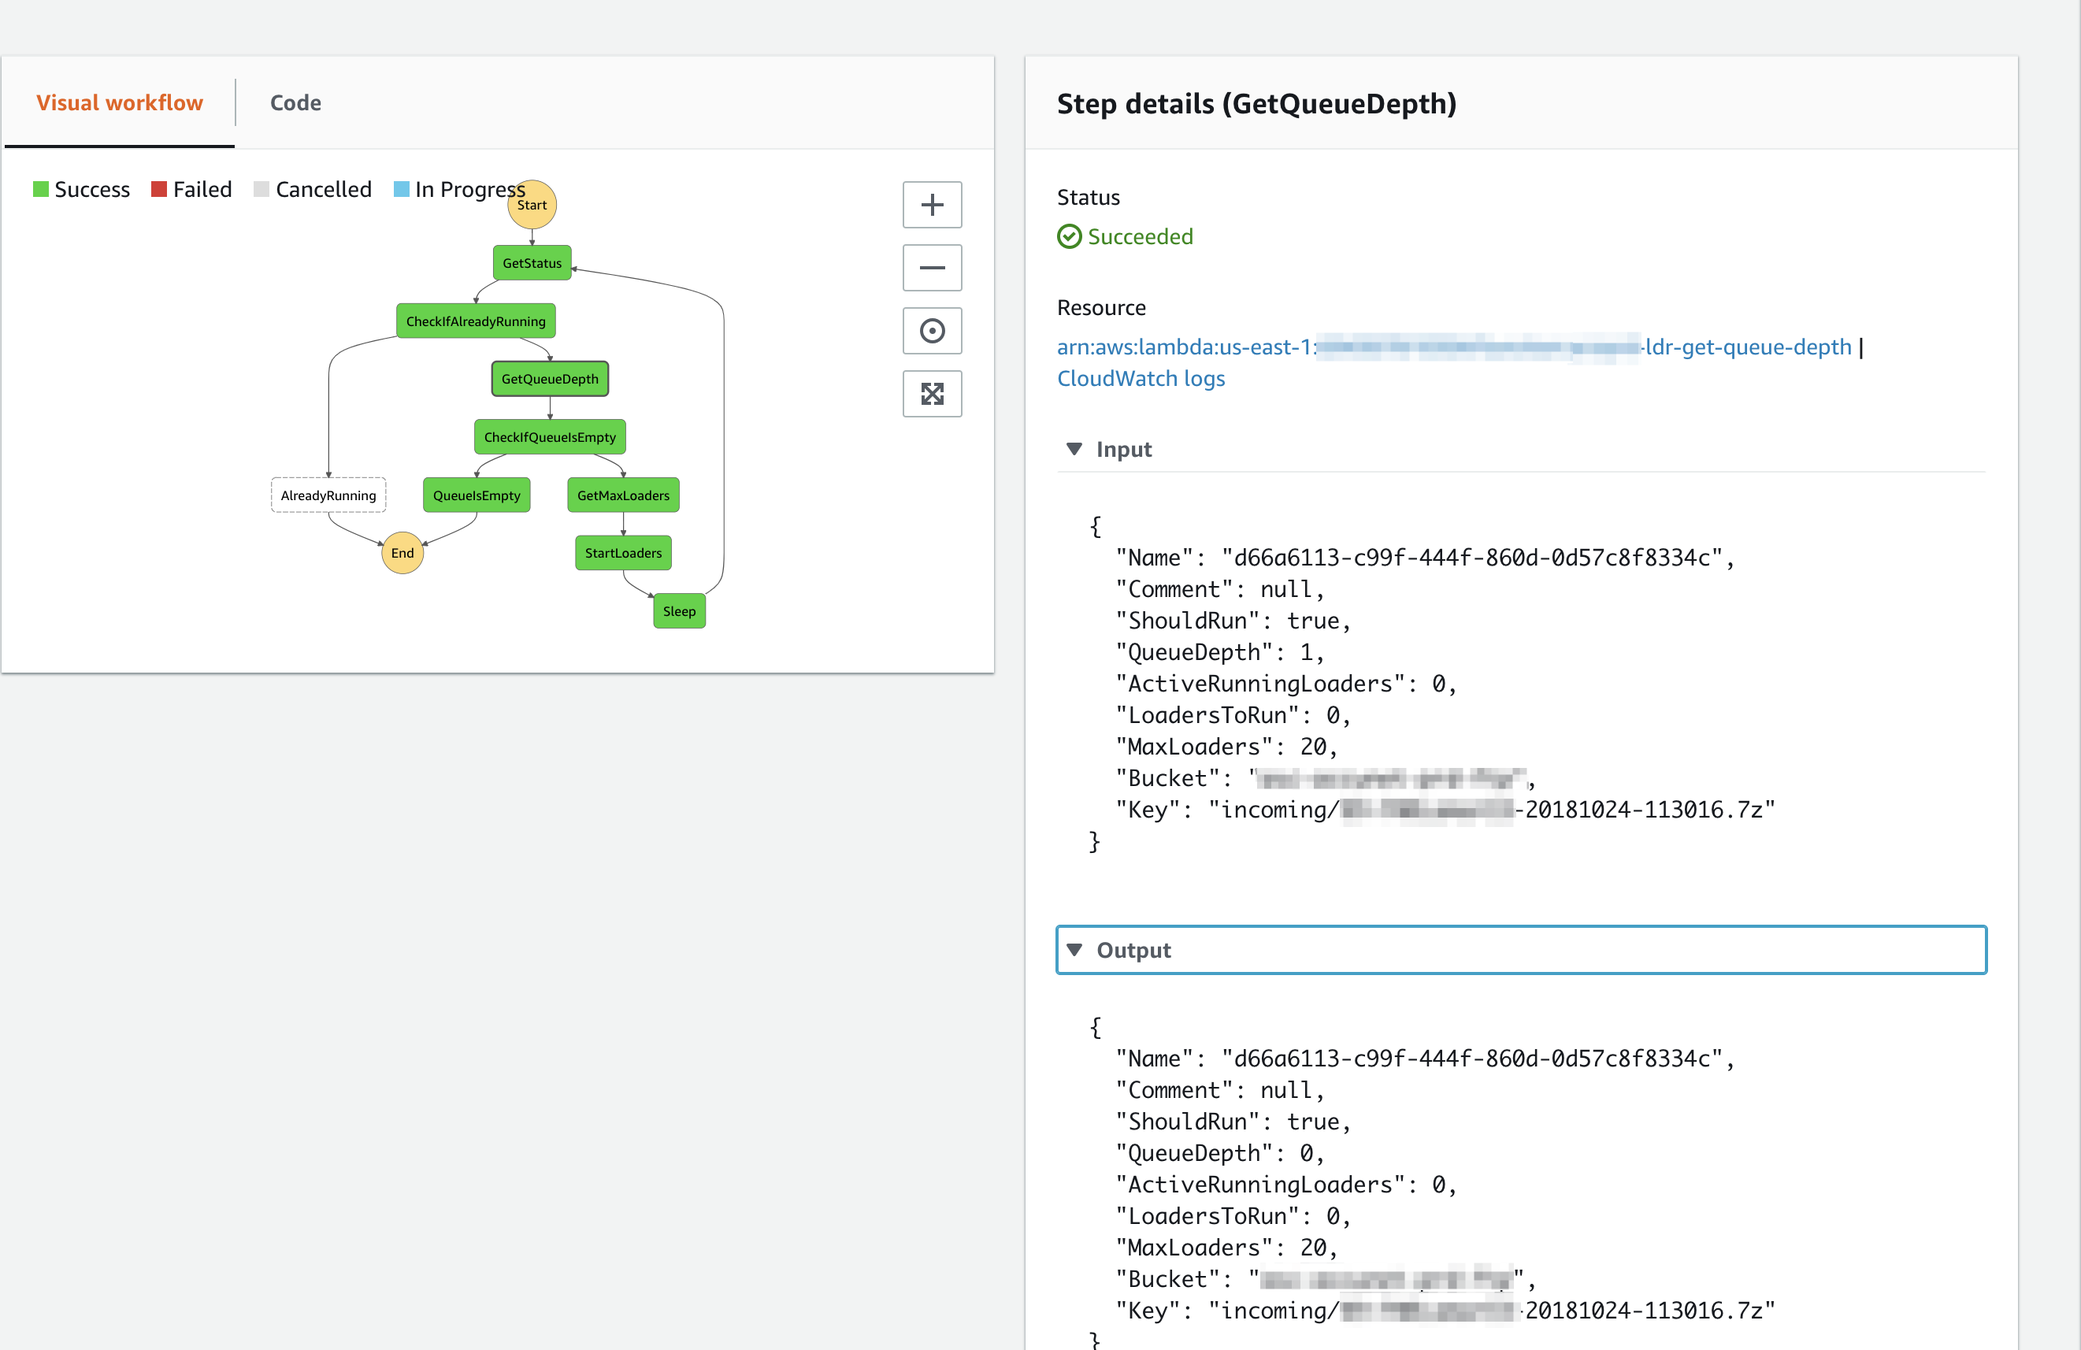Screen dimensions: 2081x1350
Task: Select the Sleep step node
Action: coord(679,611)
